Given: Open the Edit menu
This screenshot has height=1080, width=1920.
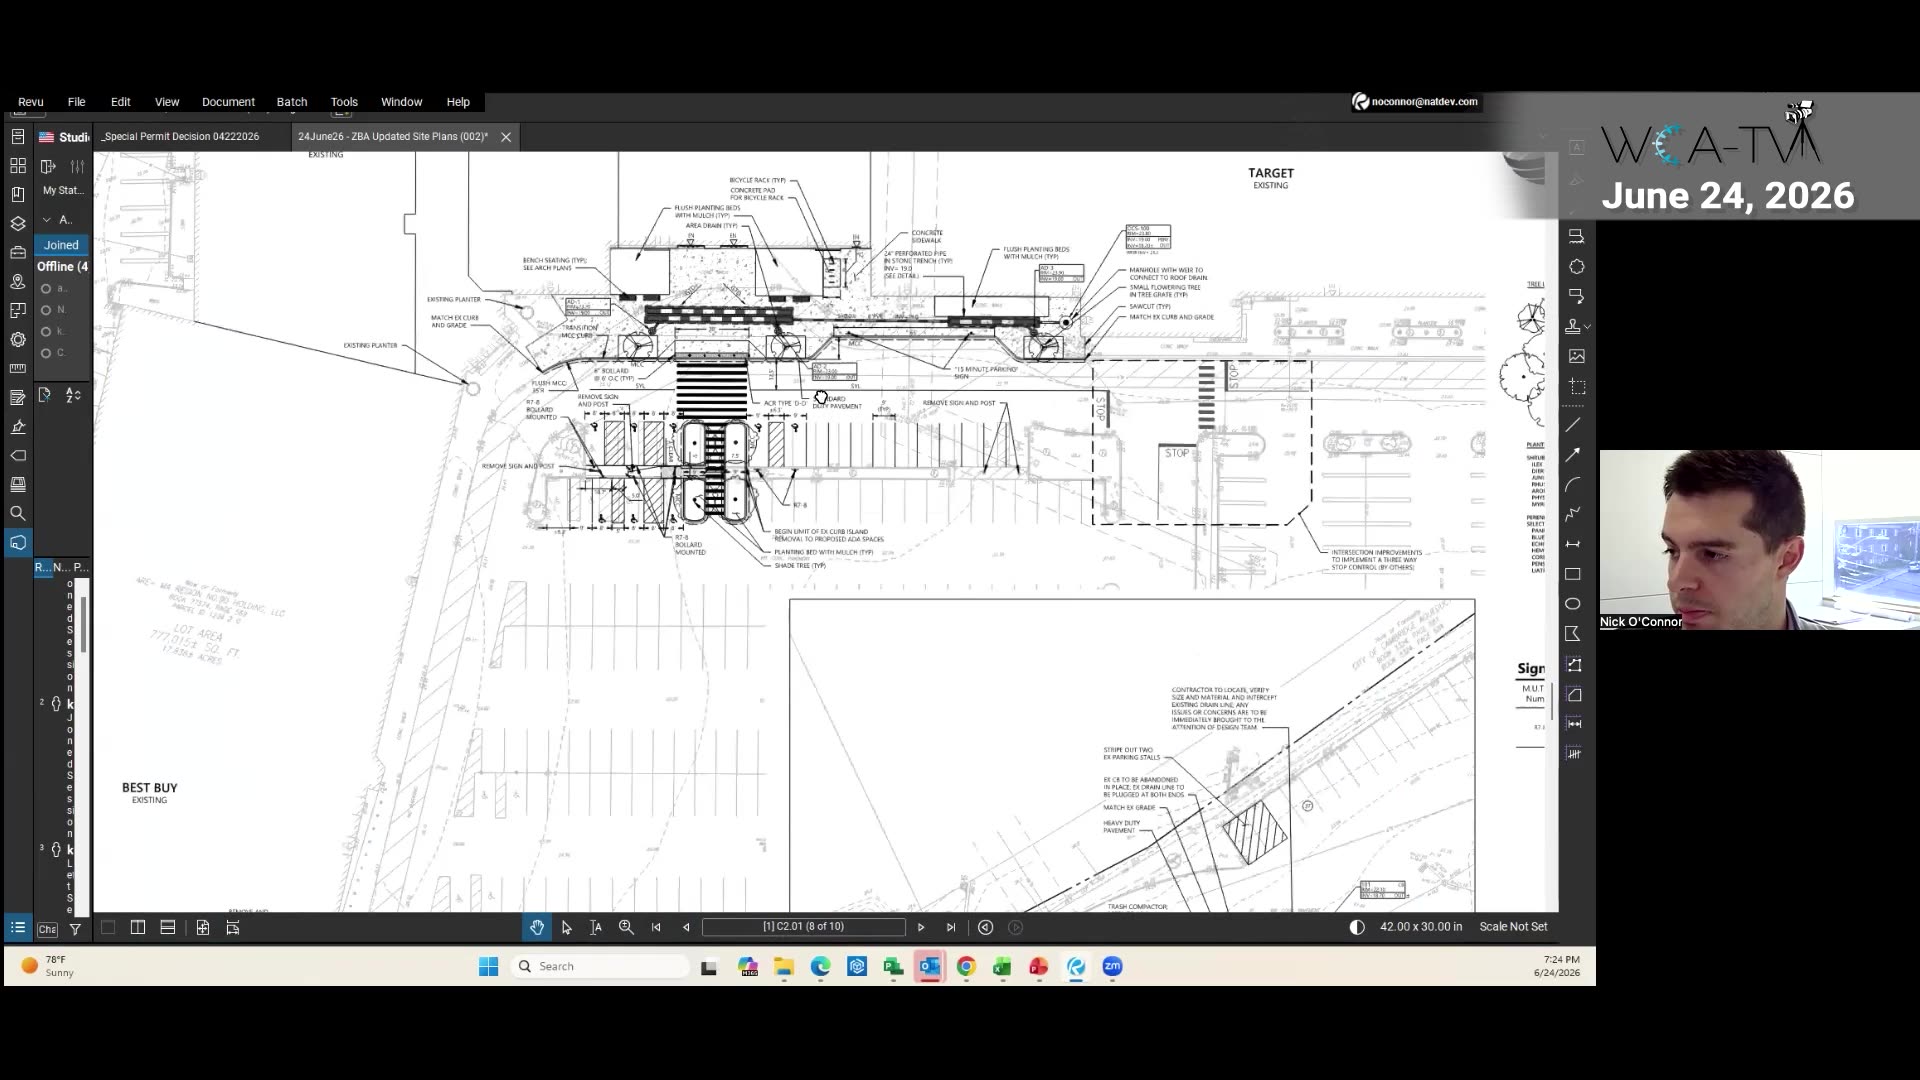Looking at the screenshot, I should pos(121,102).
